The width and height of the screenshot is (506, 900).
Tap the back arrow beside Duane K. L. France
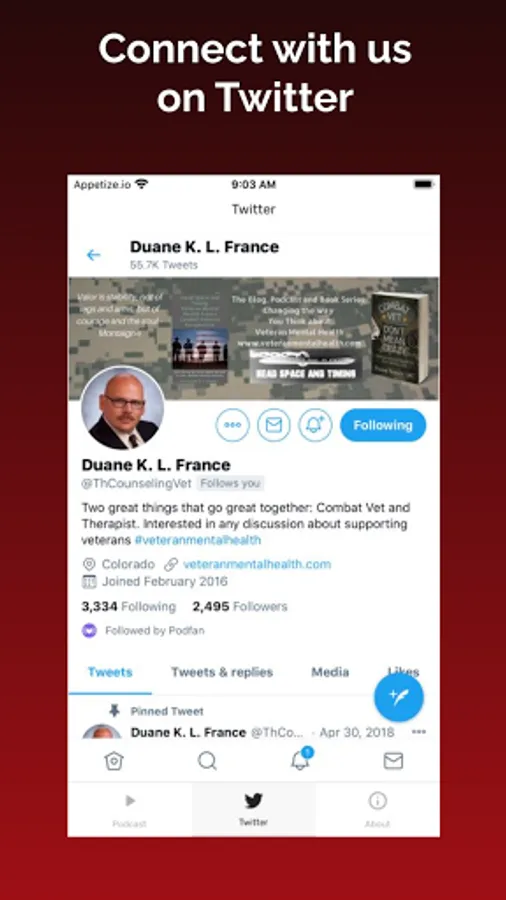[93, 255]
